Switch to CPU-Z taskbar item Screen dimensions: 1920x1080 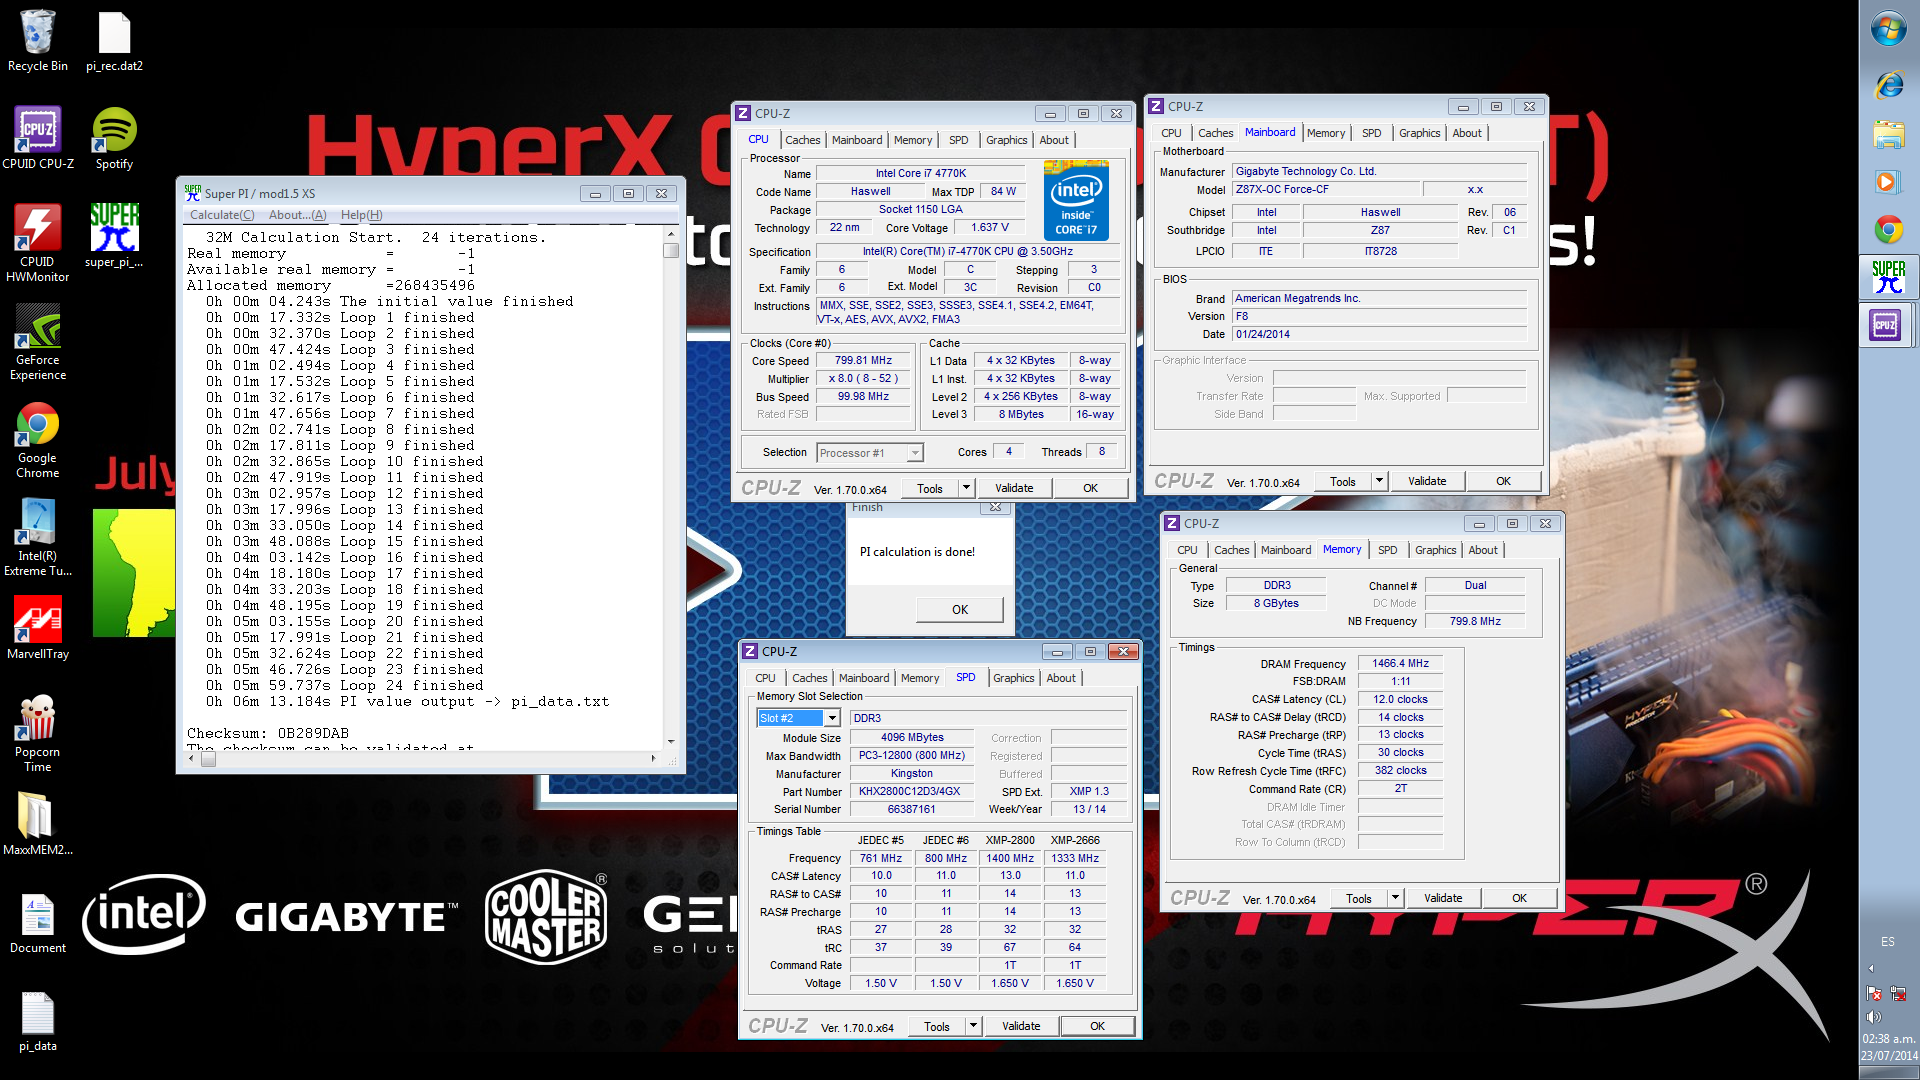pos(1888,325)
